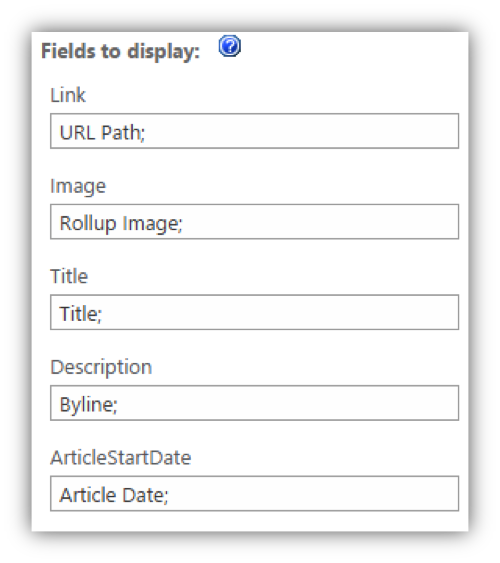Click the Byline; value text
The width and height of the screenshot is (500, 563).
[88, 405]
